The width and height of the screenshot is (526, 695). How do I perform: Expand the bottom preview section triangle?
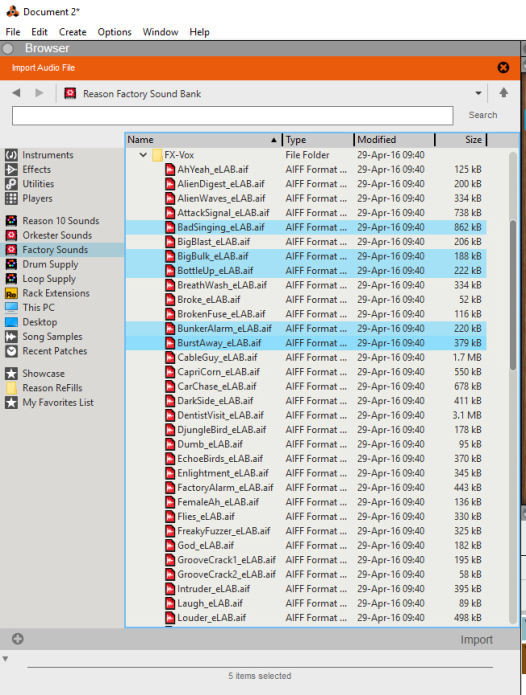(5, 659)
